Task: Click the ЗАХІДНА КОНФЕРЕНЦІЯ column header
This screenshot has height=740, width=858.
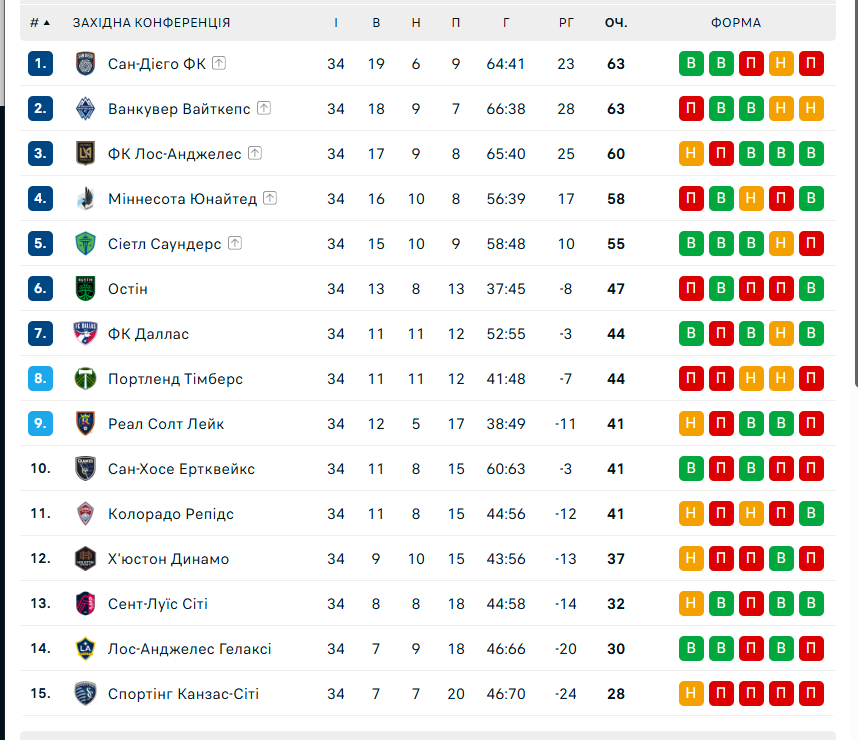Action: [x=151, y=23]
